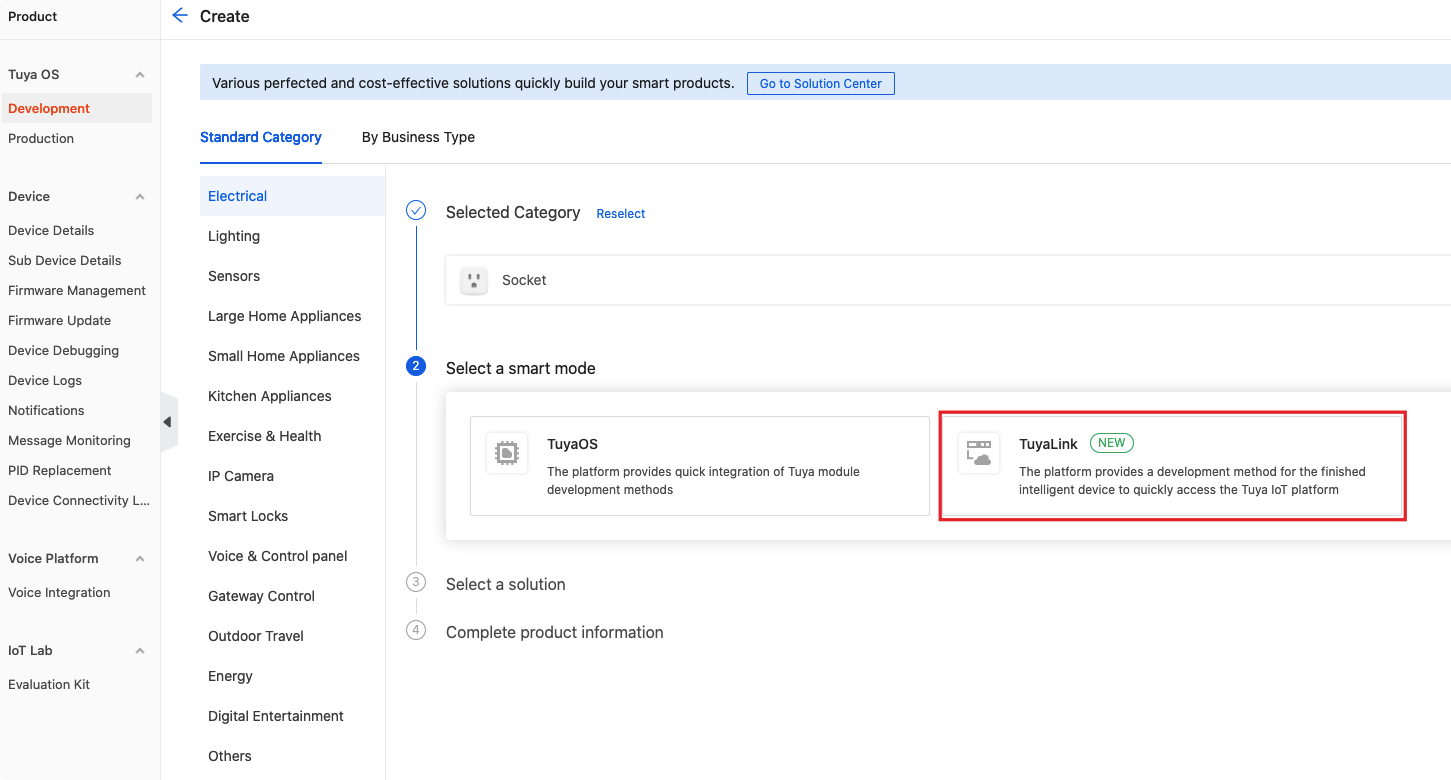Collapse the Voice Platform menu section
1451x780 pixels.
coord(140,559)
